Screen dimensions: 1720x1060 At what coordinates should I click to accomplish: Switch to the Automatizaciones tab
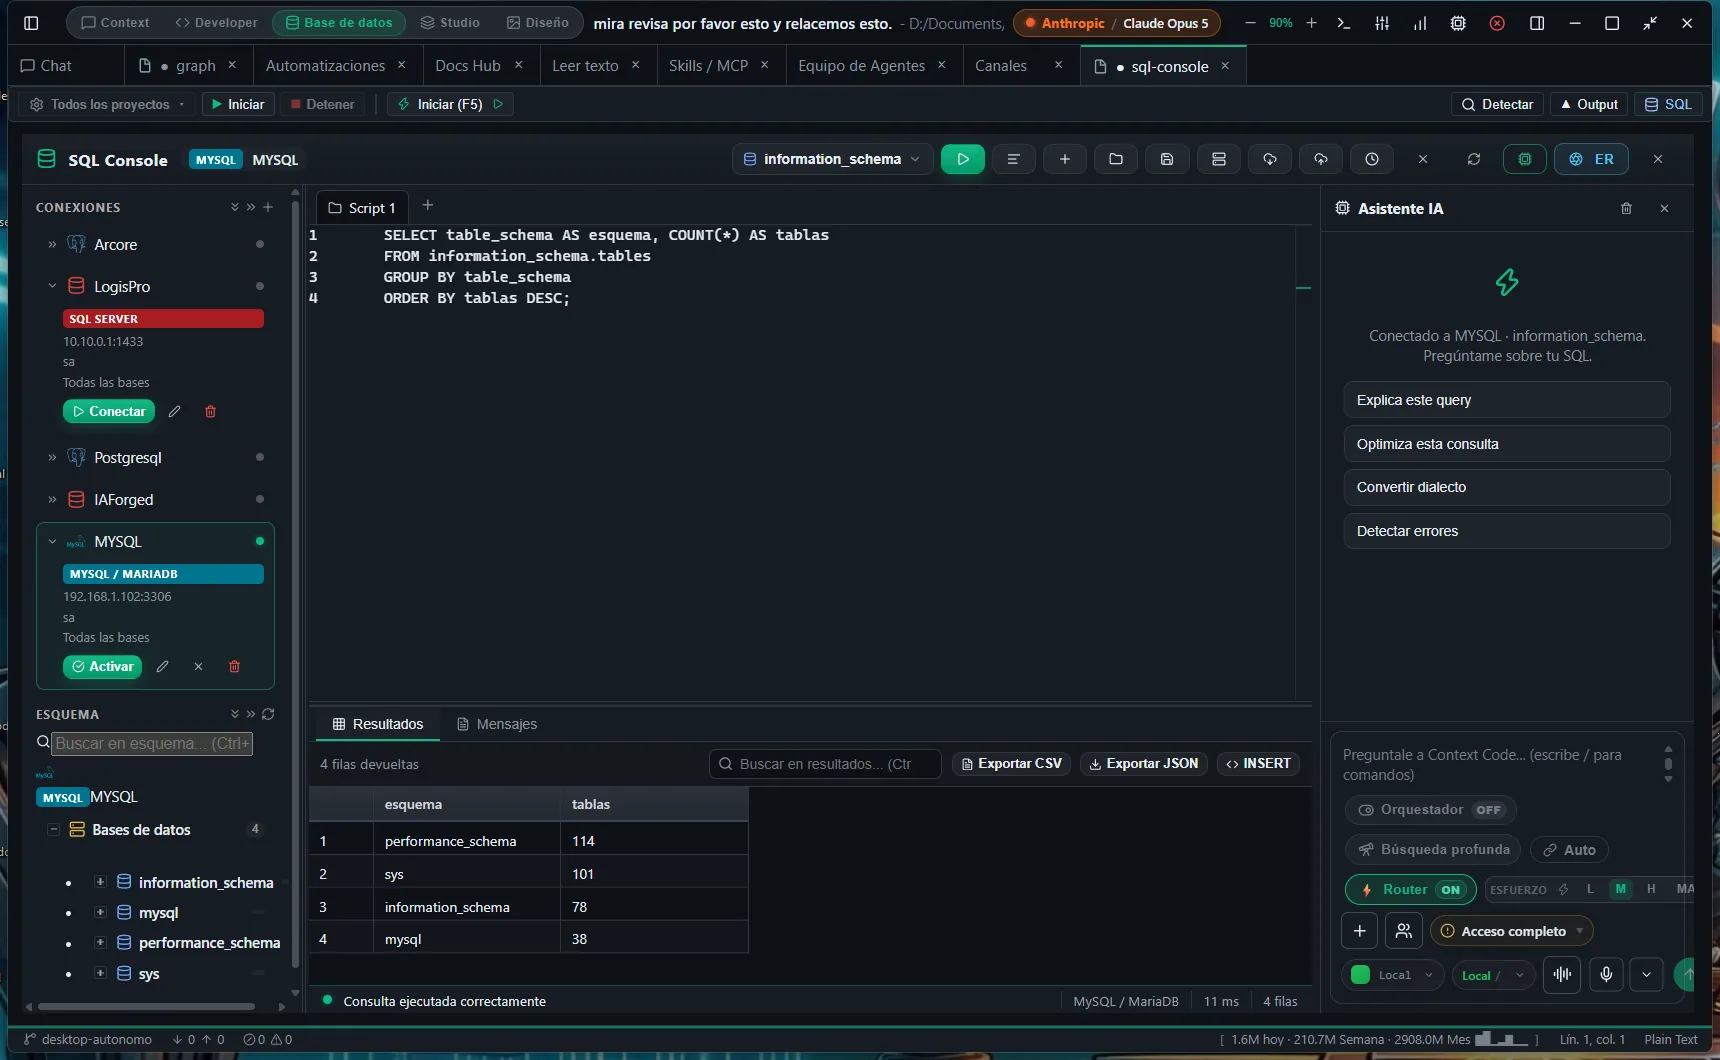pos(325,65)
